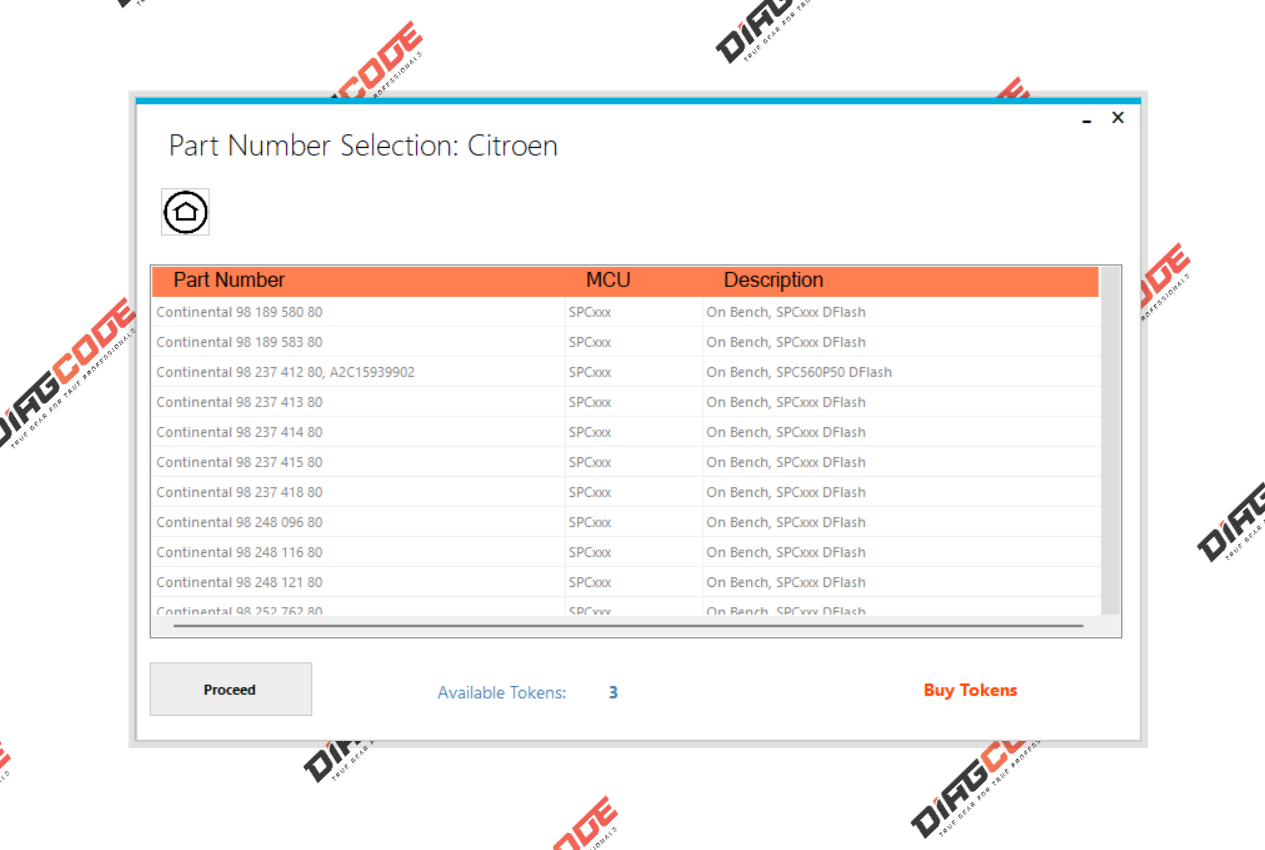The image size is (1265, 850).
Task: Select row Continental 98 189 583 80
Action: pos(626,342)
